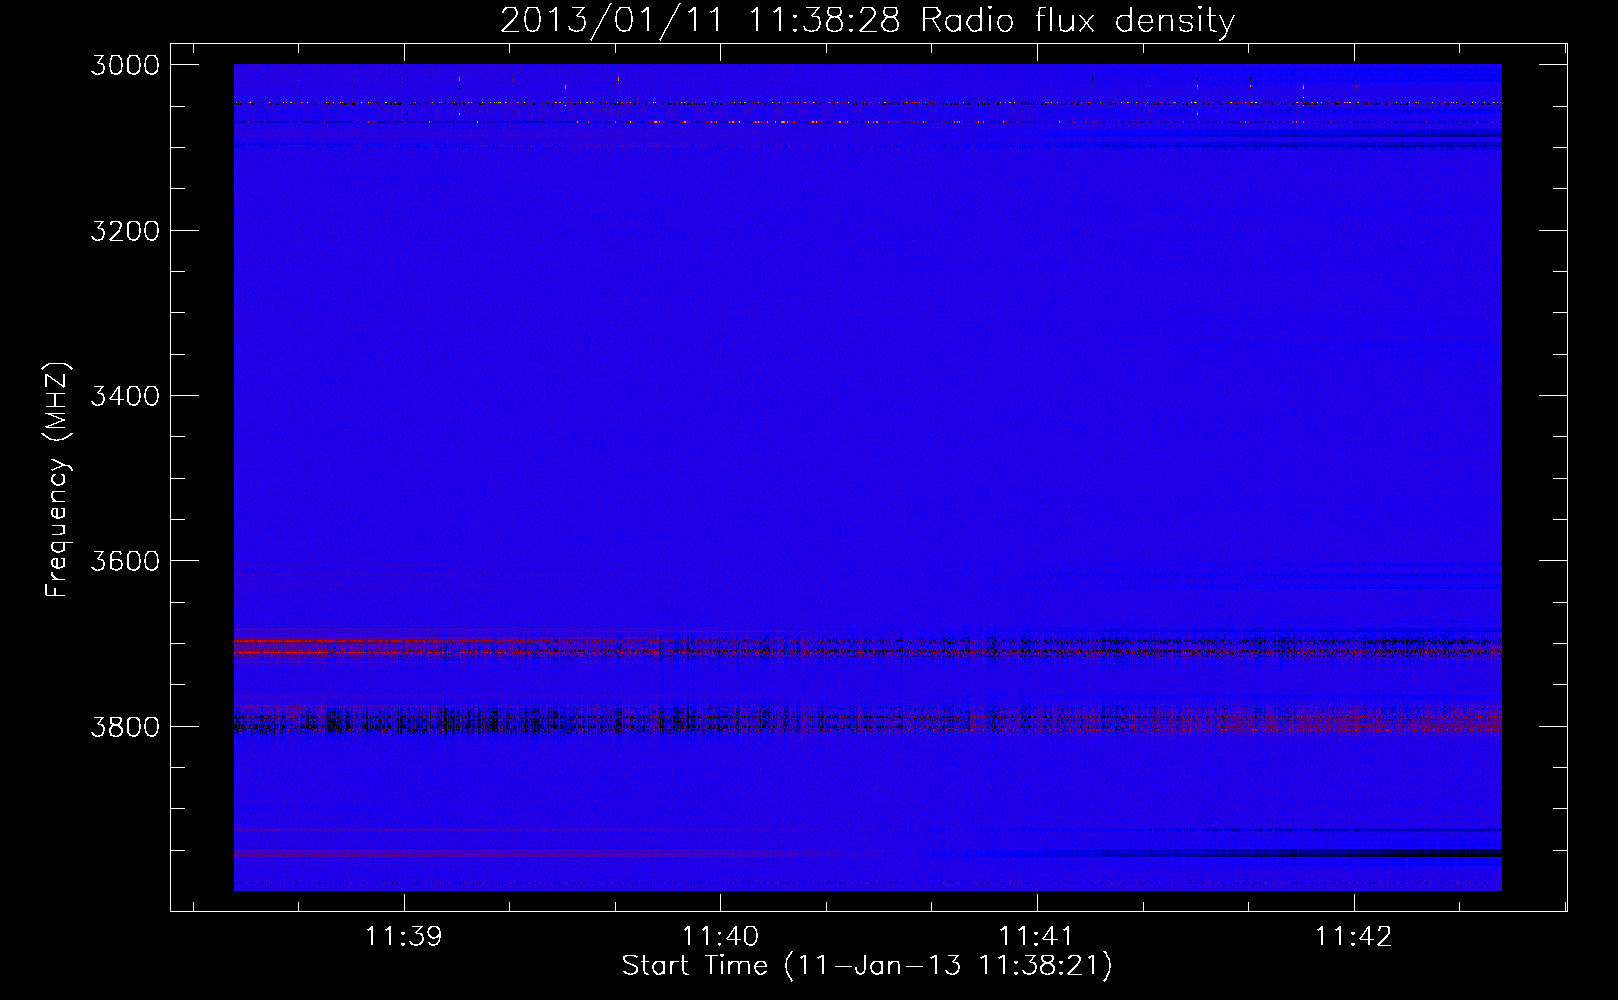This screenshot has height=1000, width=1618.
Task: Click the 11:39 time tick label
Action: [x=404, y=937]
